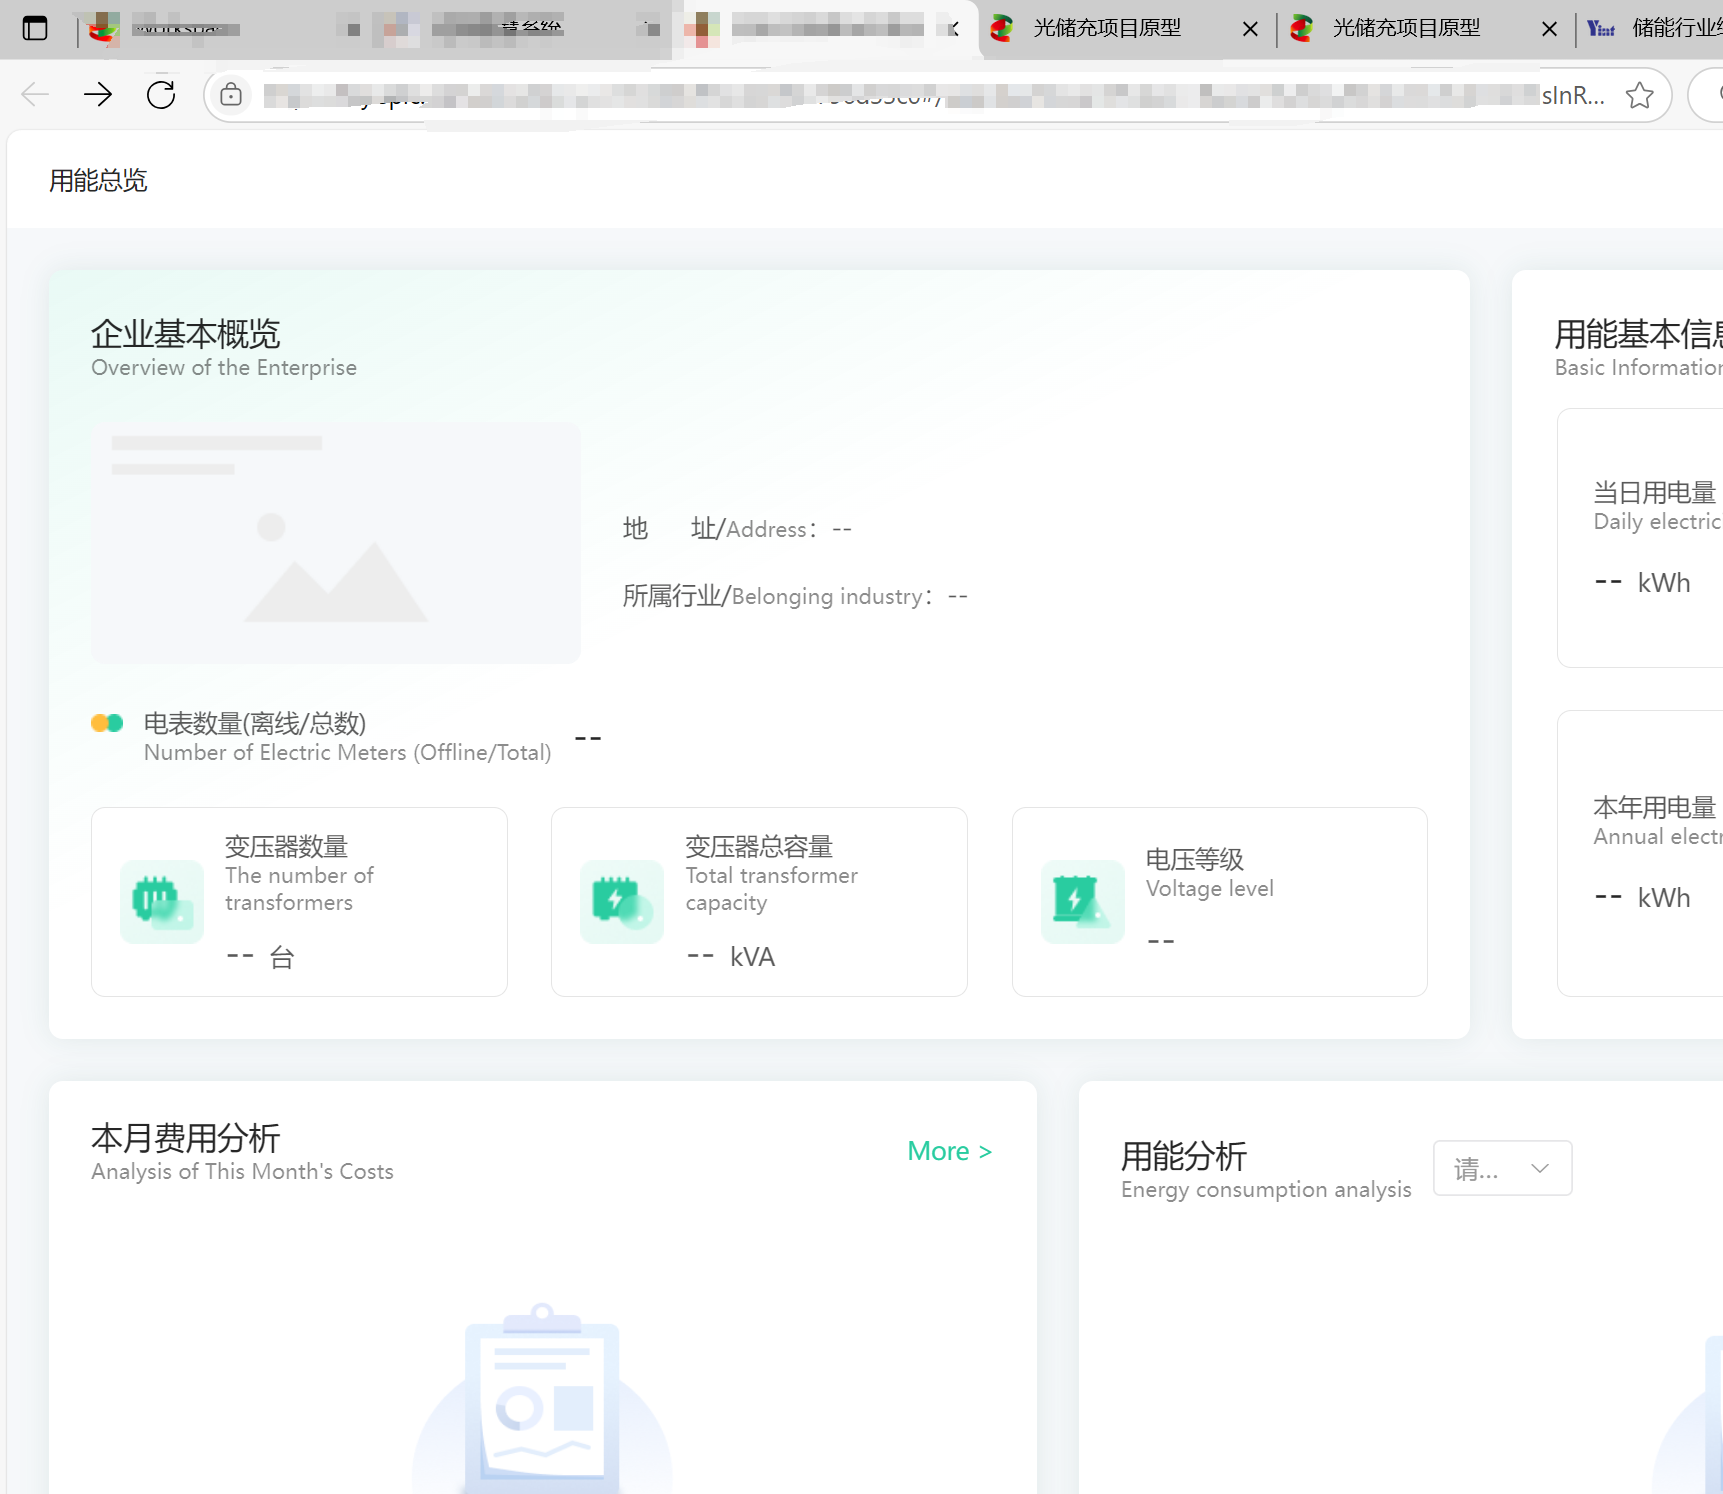
Task: Open the energy analysis dropdown selector
Action: [1502, 1168]
